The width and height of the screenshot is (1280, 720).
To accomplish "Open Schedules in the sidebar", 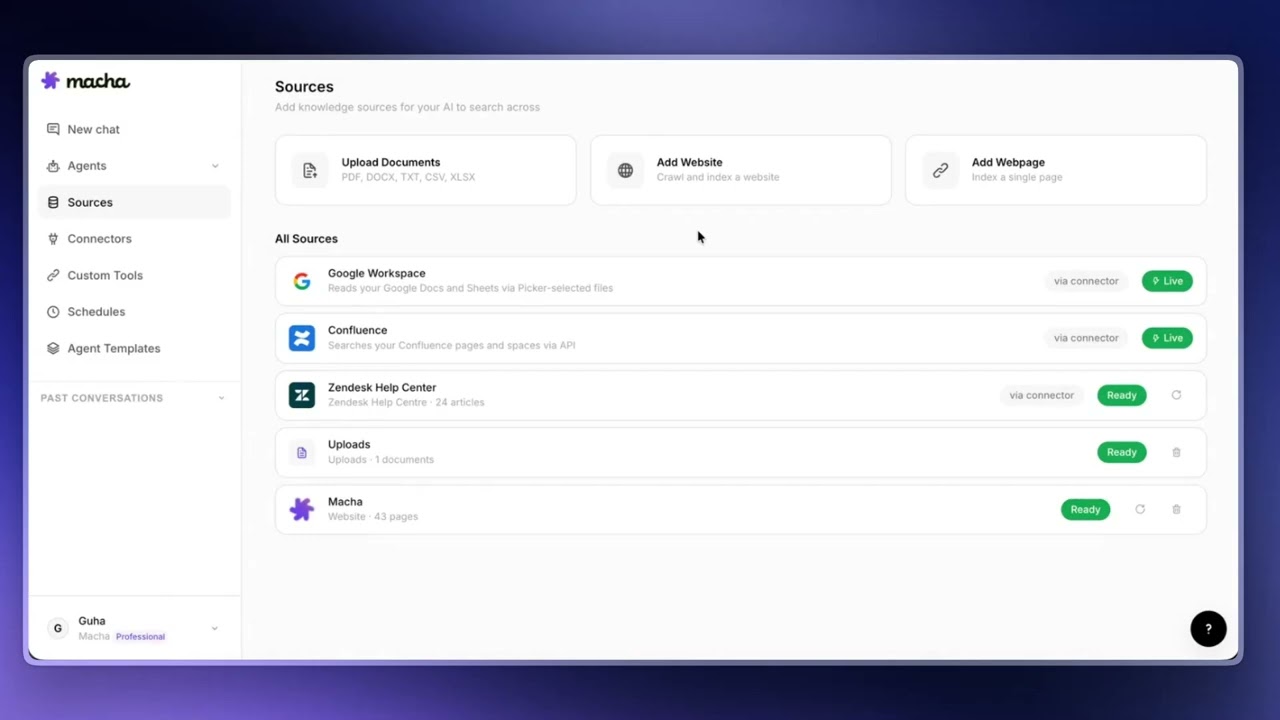I will tap(134, 312).
